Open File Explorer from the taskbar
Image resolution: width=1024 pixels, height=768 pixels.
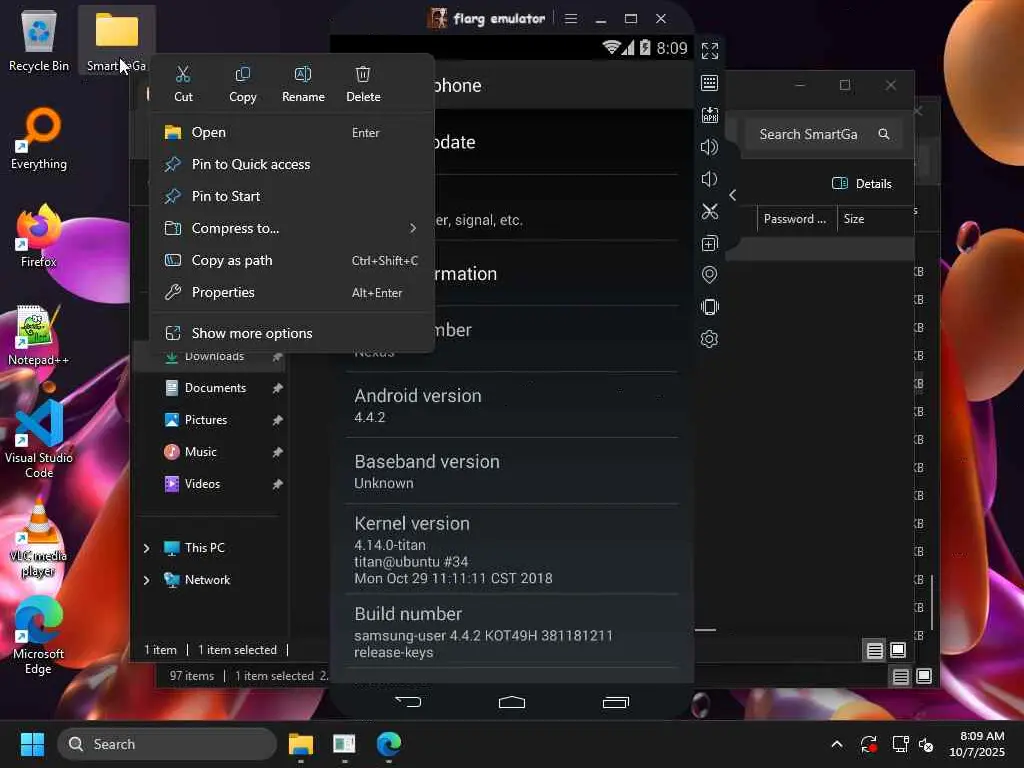tap(301, 744)
